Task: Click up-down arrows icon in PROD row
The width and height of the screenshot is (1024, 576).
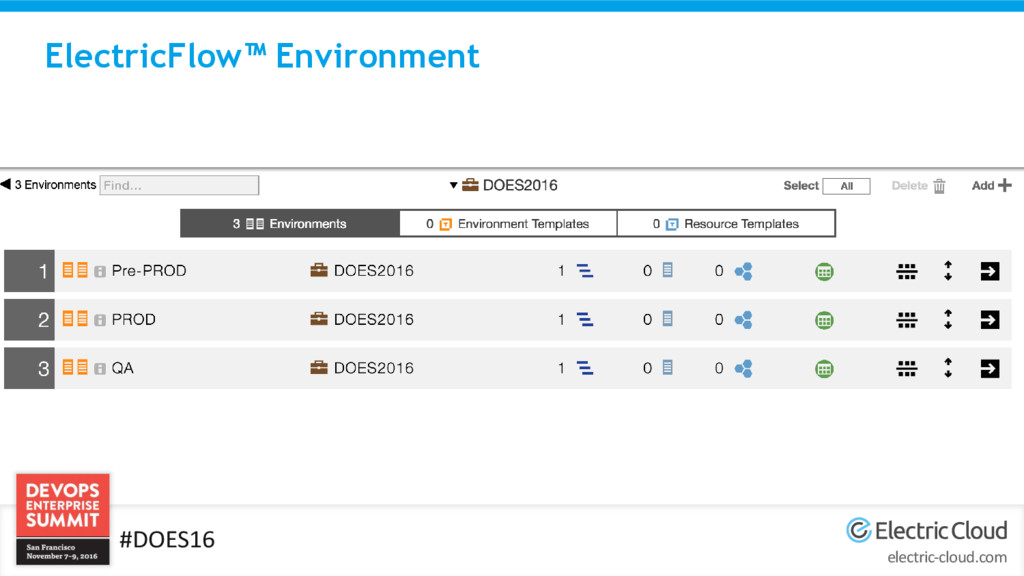Action: coord(948,319)
